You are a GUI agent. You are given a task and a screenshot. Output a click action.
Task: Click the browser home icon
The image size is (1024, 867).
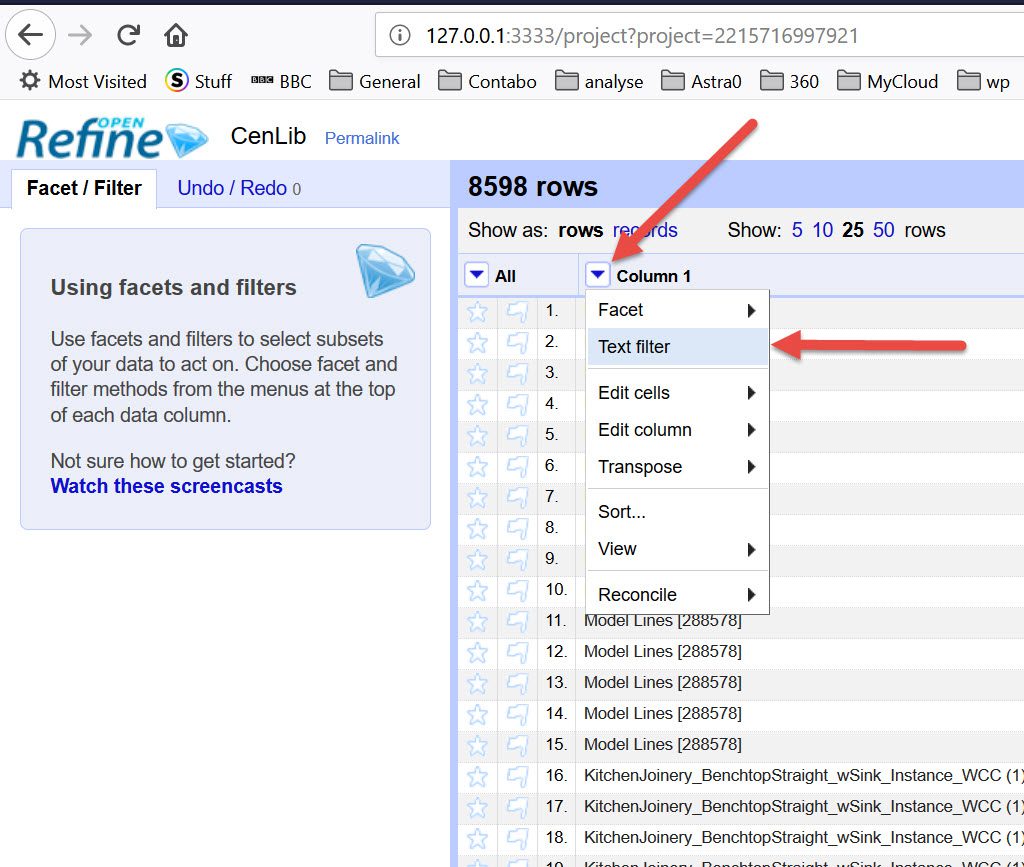(176, 36)
